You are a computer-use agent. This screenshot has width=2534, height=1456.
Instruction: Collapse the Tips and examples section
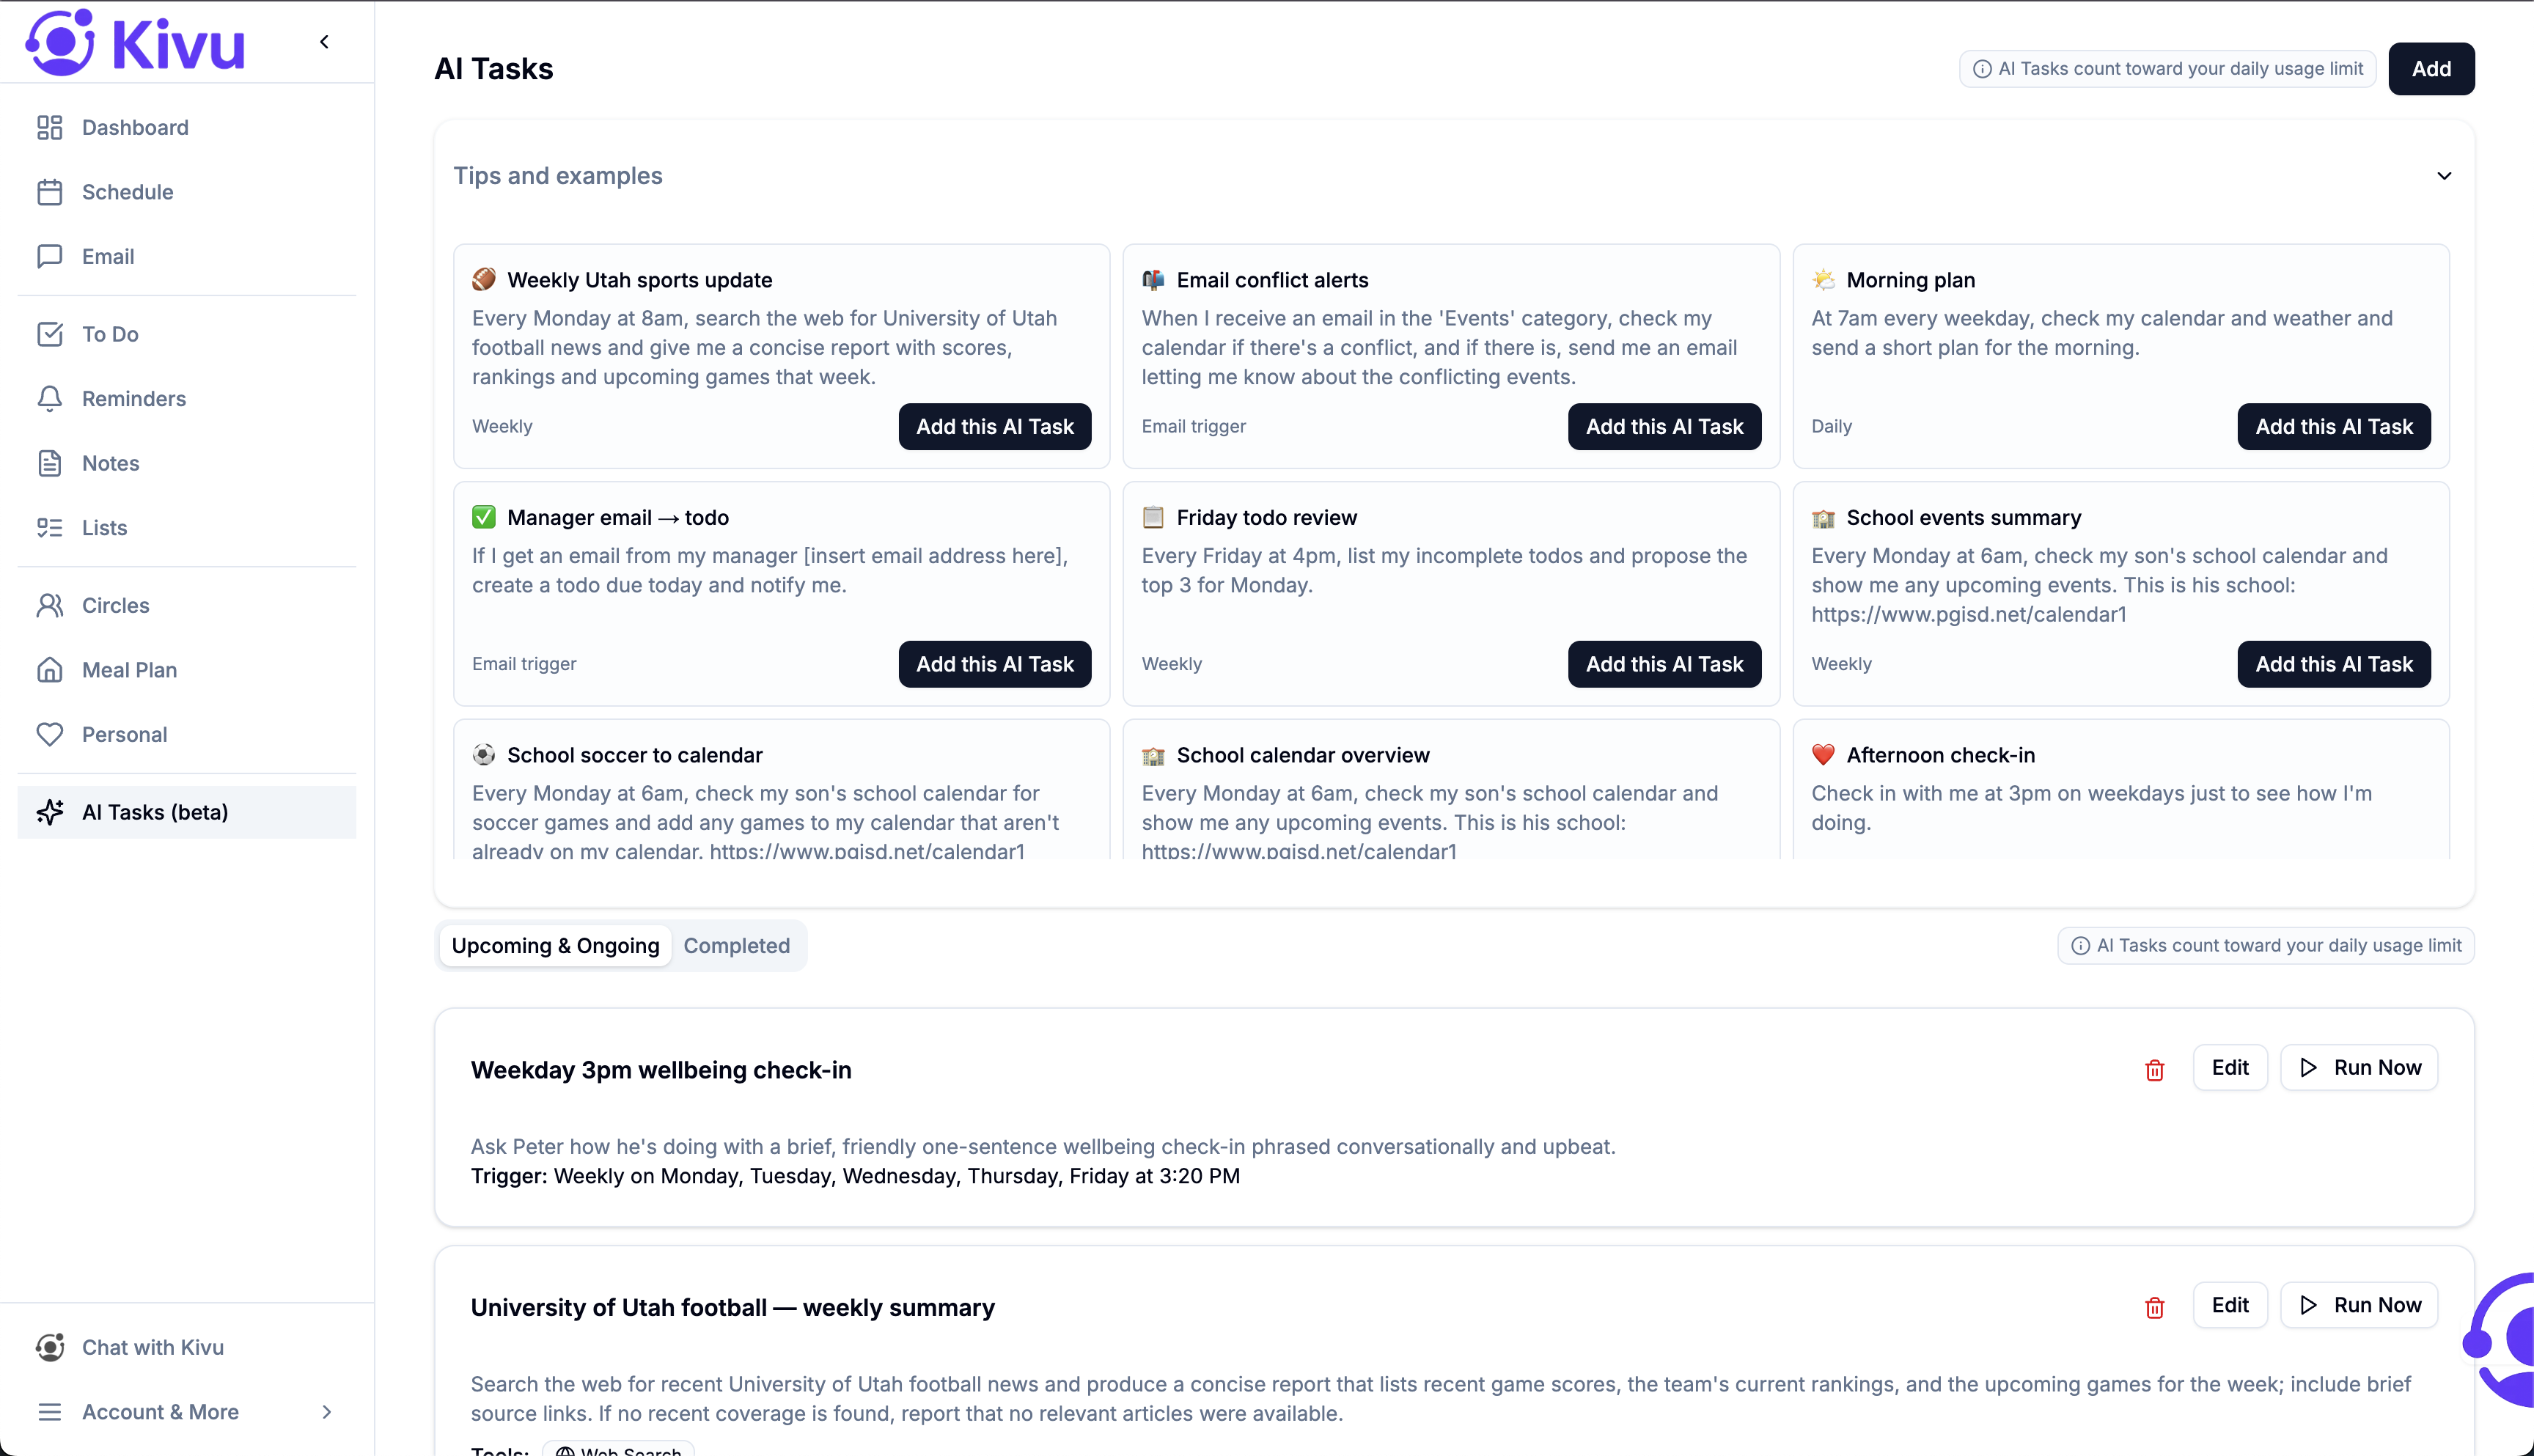click(x=2444, y=175)
